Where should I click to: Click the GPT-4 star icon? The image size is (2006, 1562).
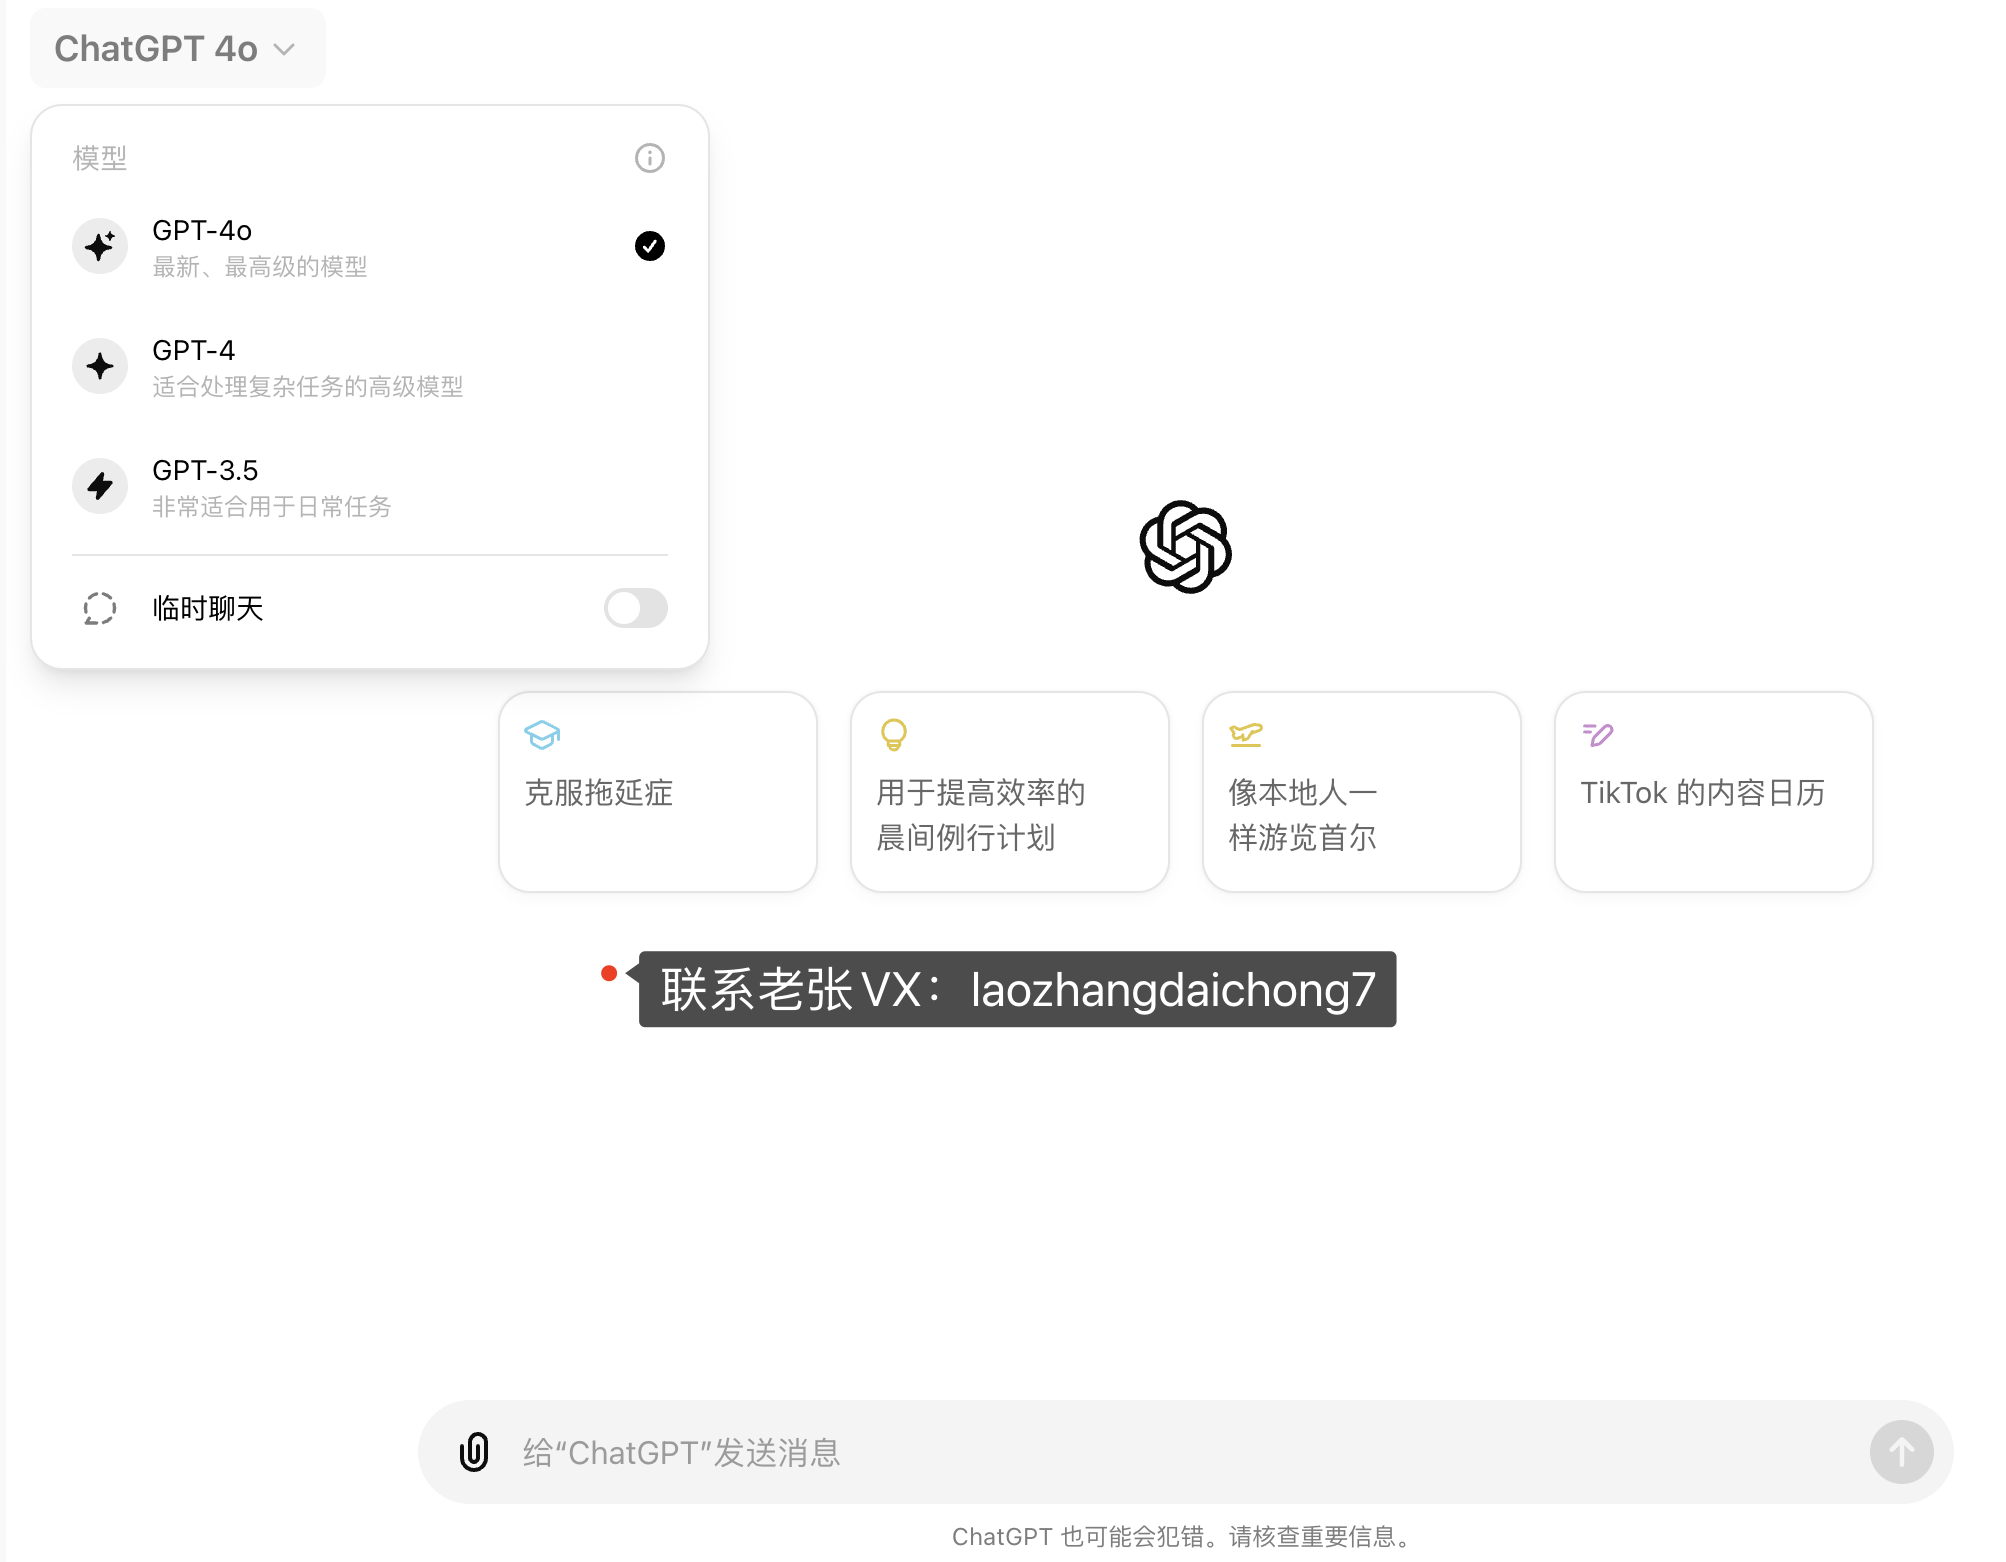[x=100, y=366]
